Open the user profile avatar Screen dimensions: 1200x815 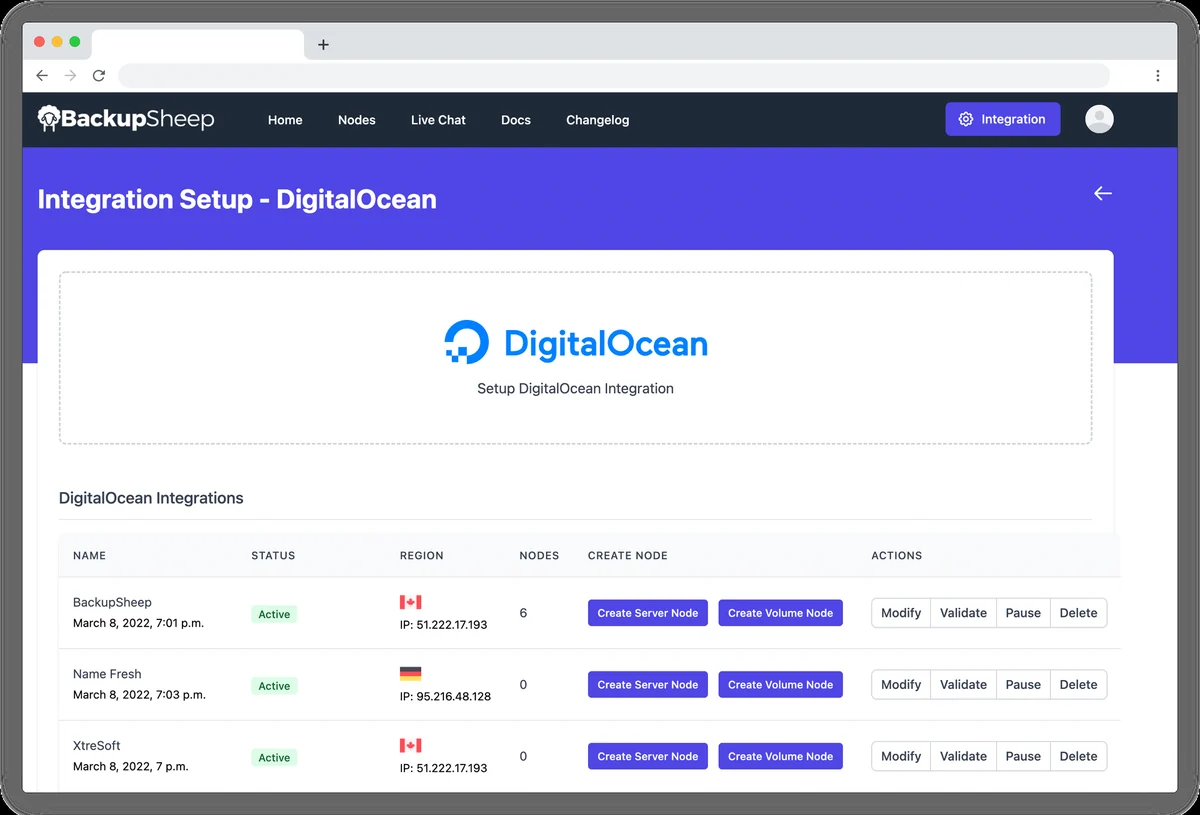1099,119
